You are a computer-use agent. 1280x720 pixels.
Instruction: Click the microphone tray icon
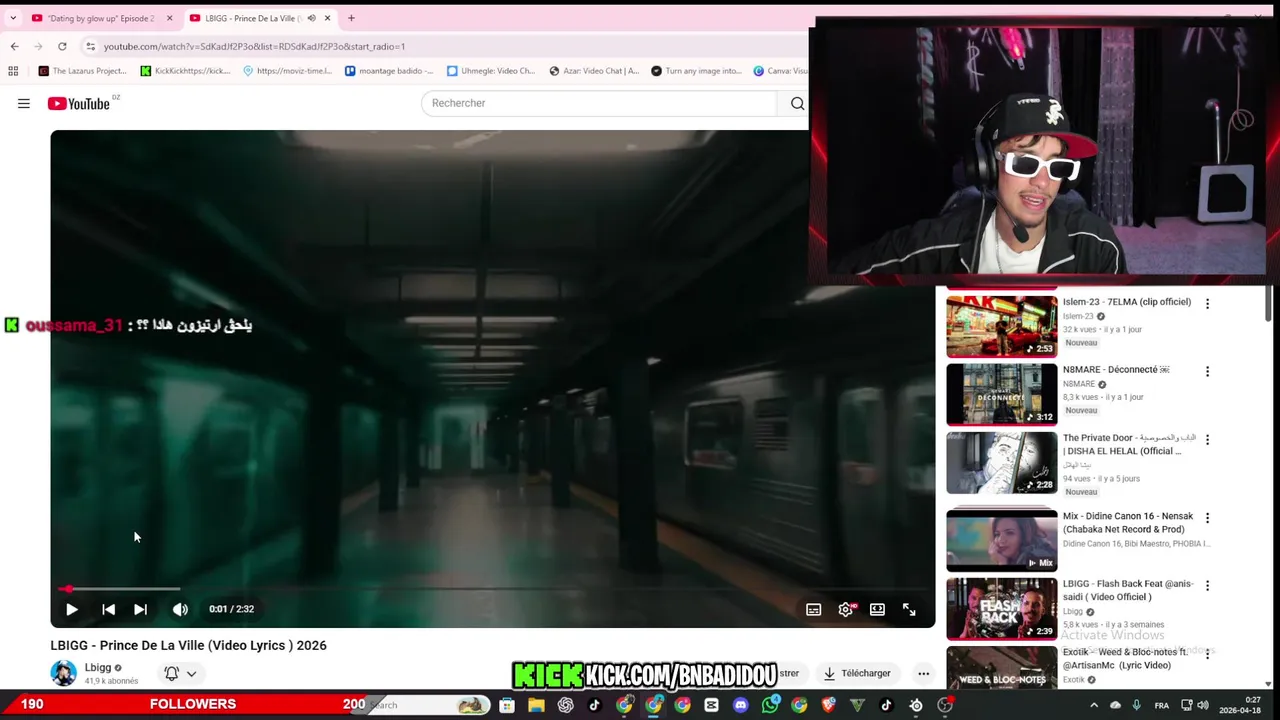point(1137,705)
